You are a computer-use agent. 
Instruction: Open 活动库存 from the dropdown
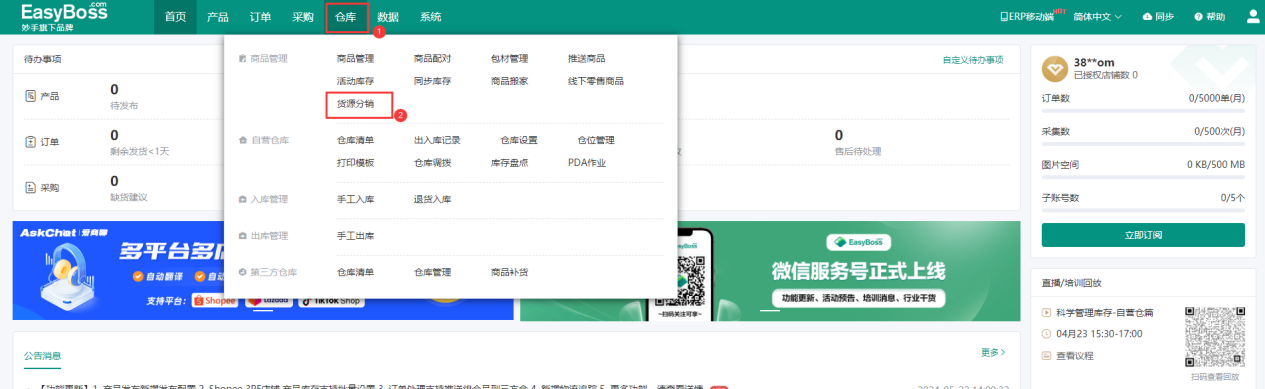pos(355,81)
